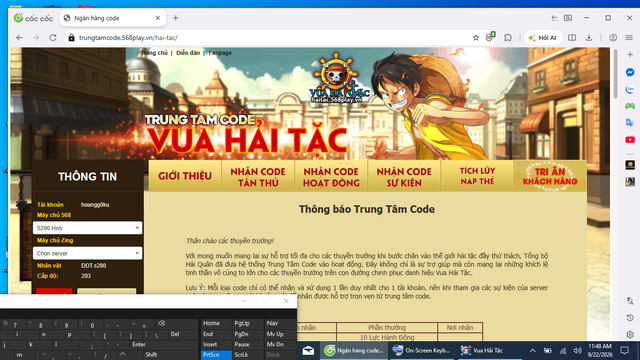Expand the Chọn server Zing dropdown
The height and width of the screenshot is (360, 640).
pos(87,253)
